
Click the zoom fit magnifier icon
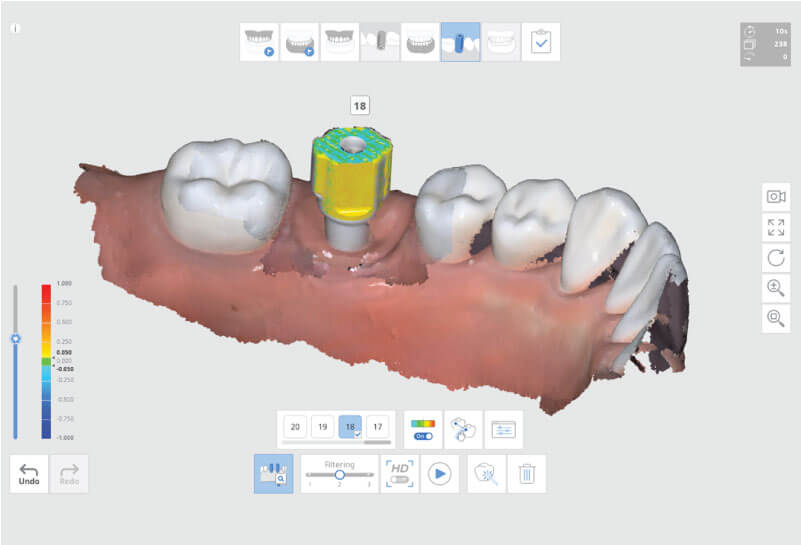[776, 318]
